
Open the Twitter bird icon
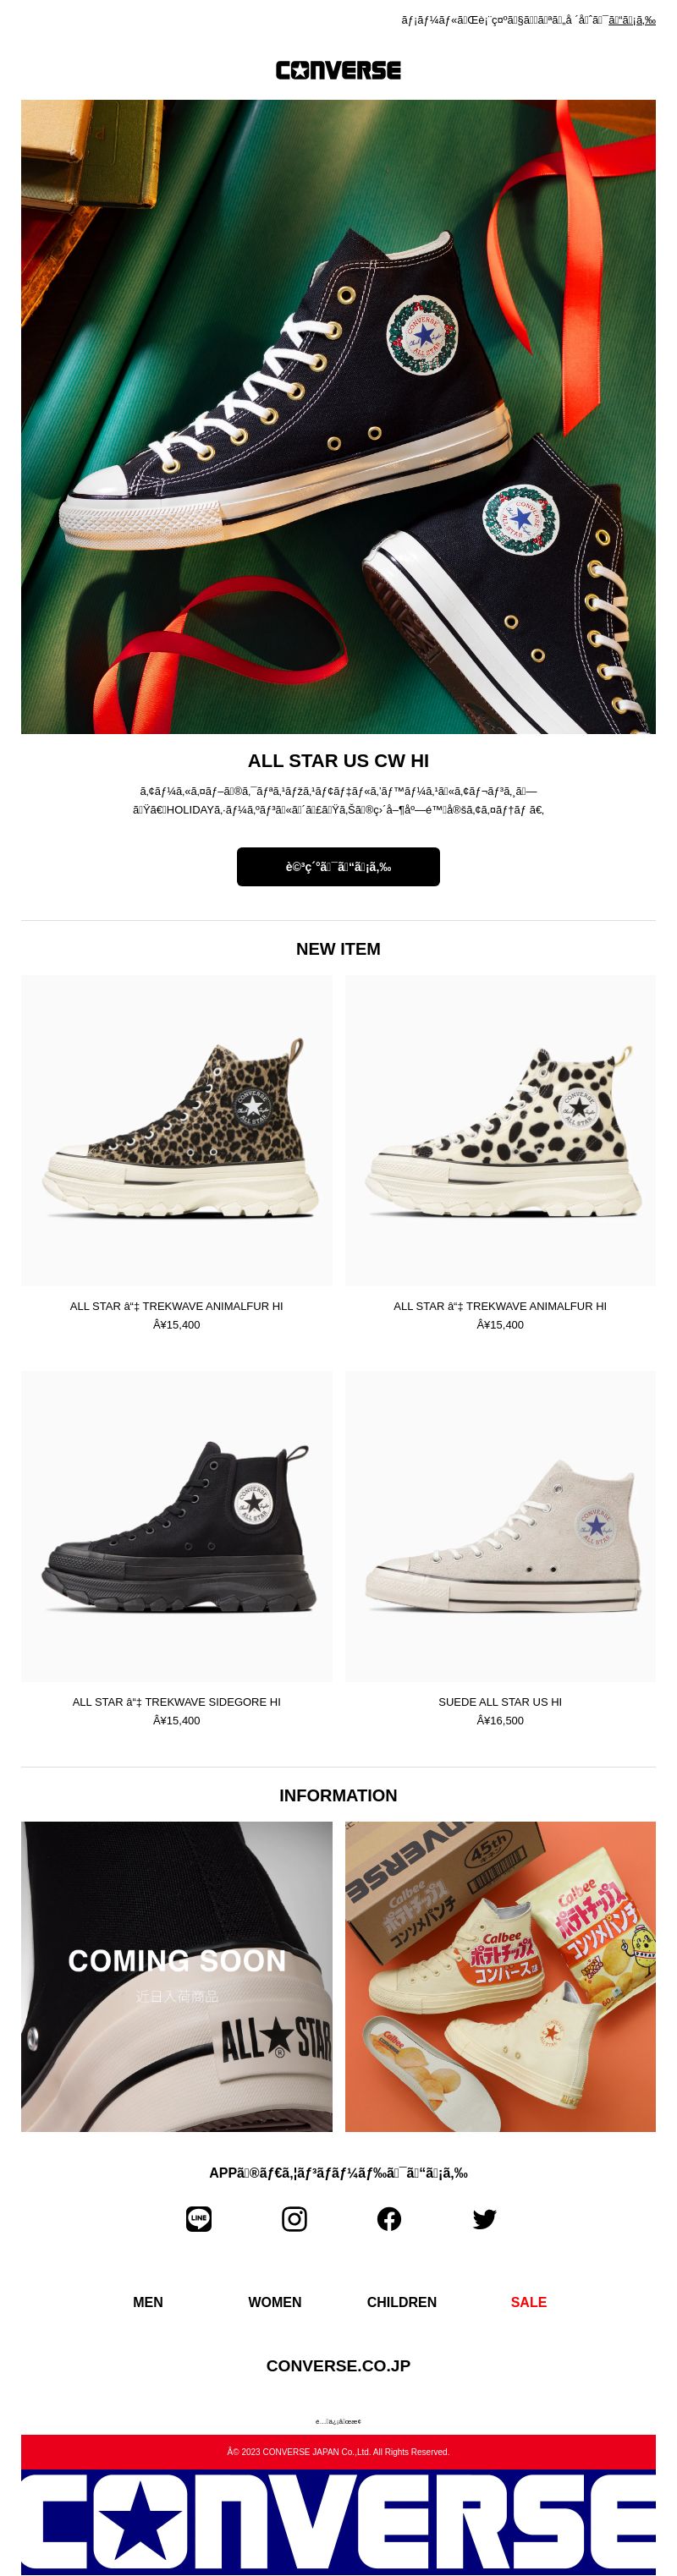click(x=484, y=2219)
